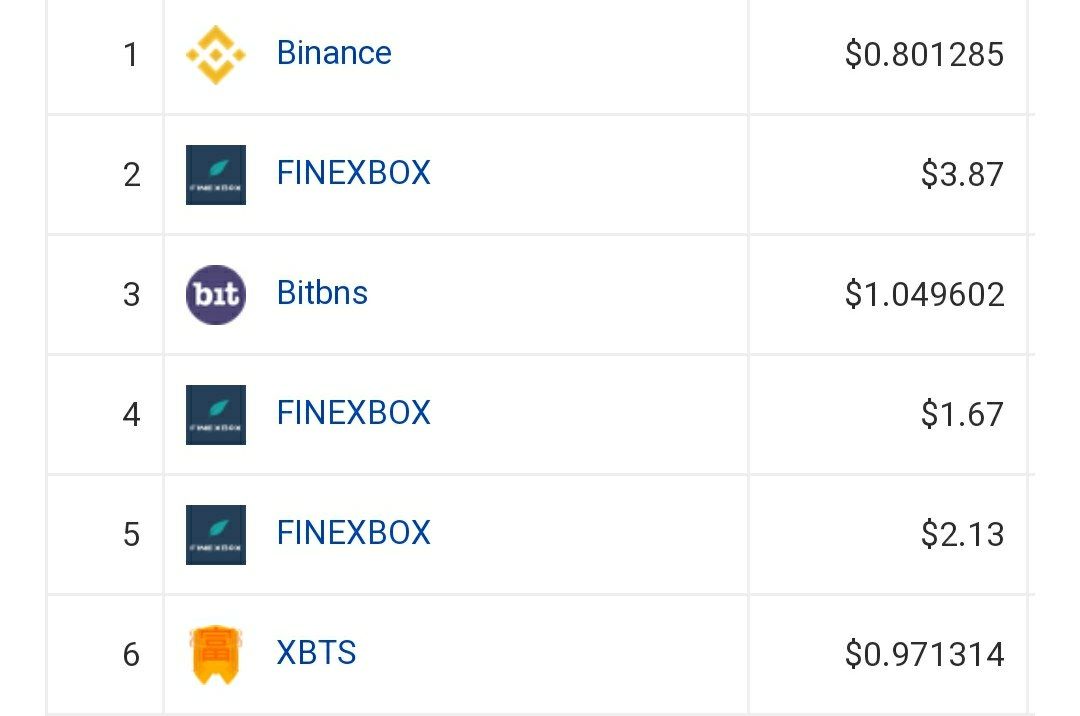Screen dimensions: 1080x716
Task: Open the XBTS exchange link
Action: [316, 653]
